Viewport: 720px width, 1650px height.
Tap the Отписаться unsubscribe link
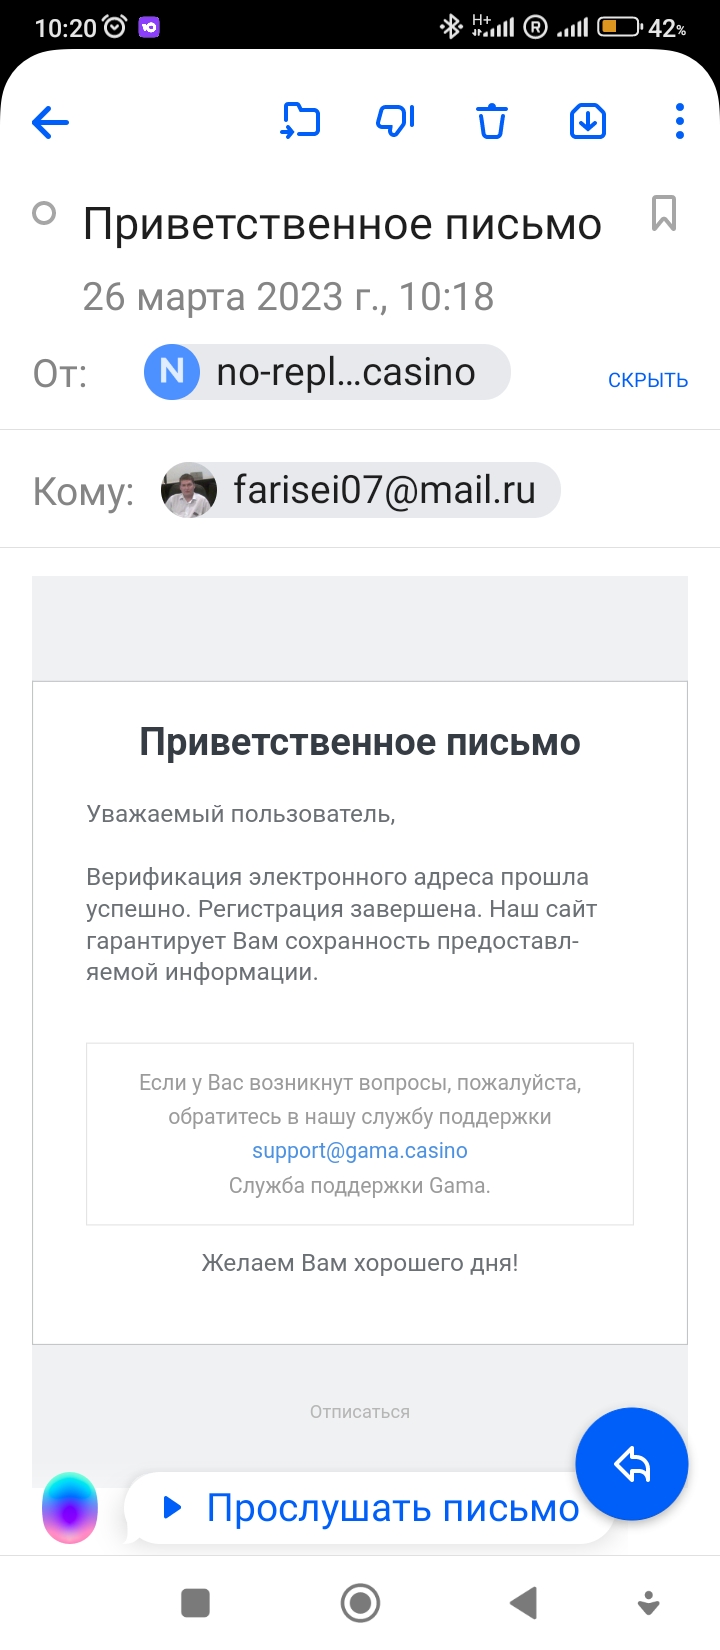click(360, 1412)
